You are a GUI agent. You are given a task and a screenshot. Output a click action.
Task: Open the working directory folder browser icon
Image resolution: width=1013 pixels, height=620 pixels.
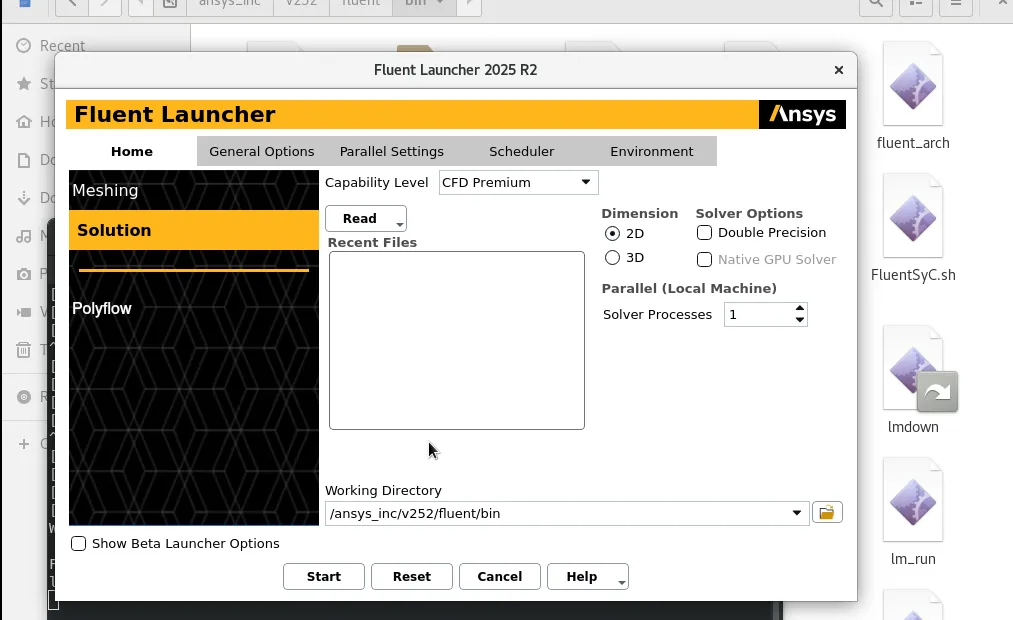click(826, 513)
